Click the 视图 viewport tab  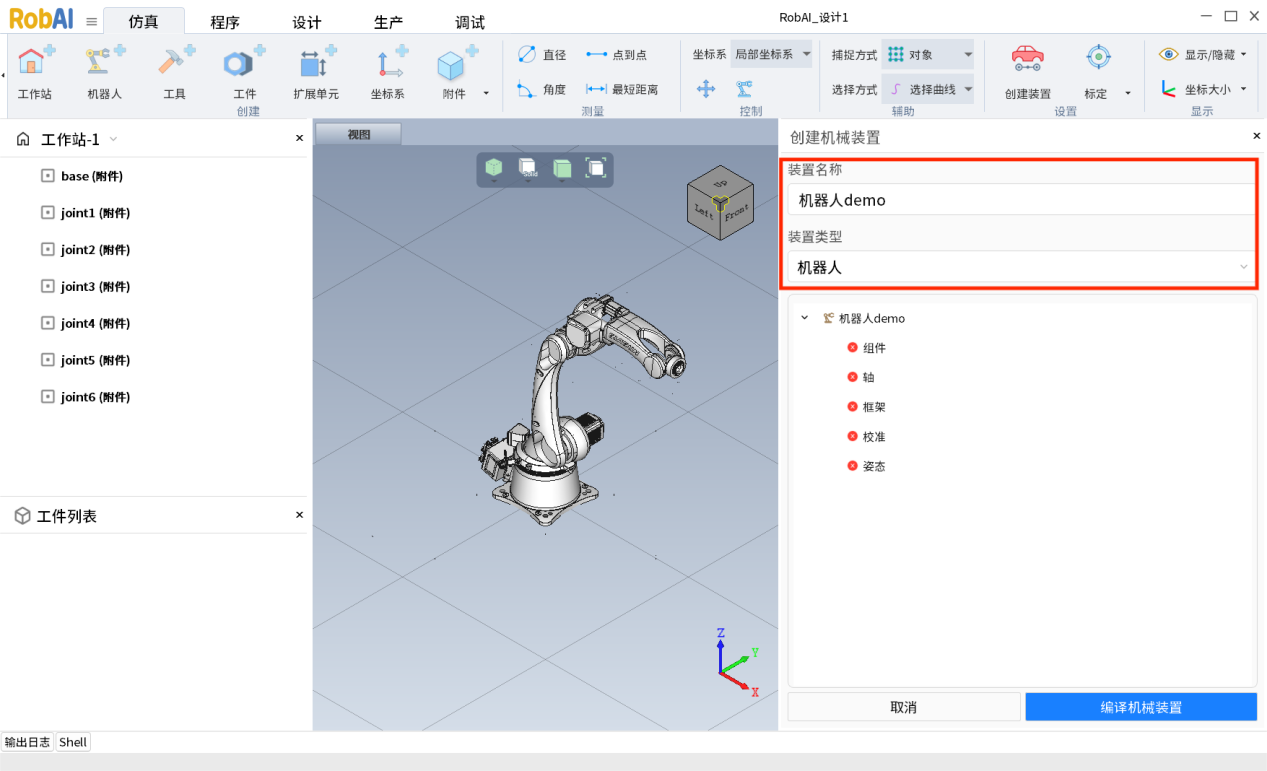click(x=358, y=134)
